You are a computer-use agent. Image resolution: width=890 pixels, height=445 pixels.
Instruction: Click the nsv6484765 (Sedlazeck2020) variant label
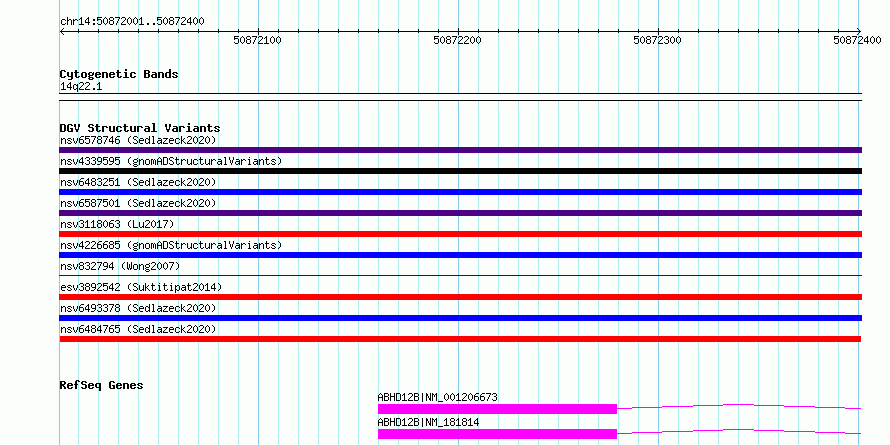[x=138, y=329]
